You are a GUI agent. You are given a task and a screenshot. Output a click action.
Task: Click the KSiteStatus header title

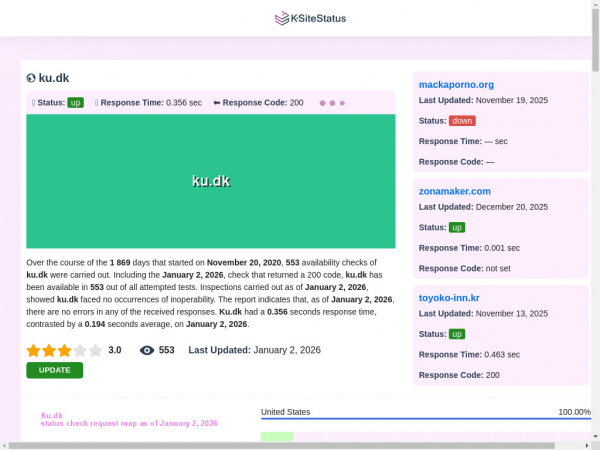coord(304,18)
